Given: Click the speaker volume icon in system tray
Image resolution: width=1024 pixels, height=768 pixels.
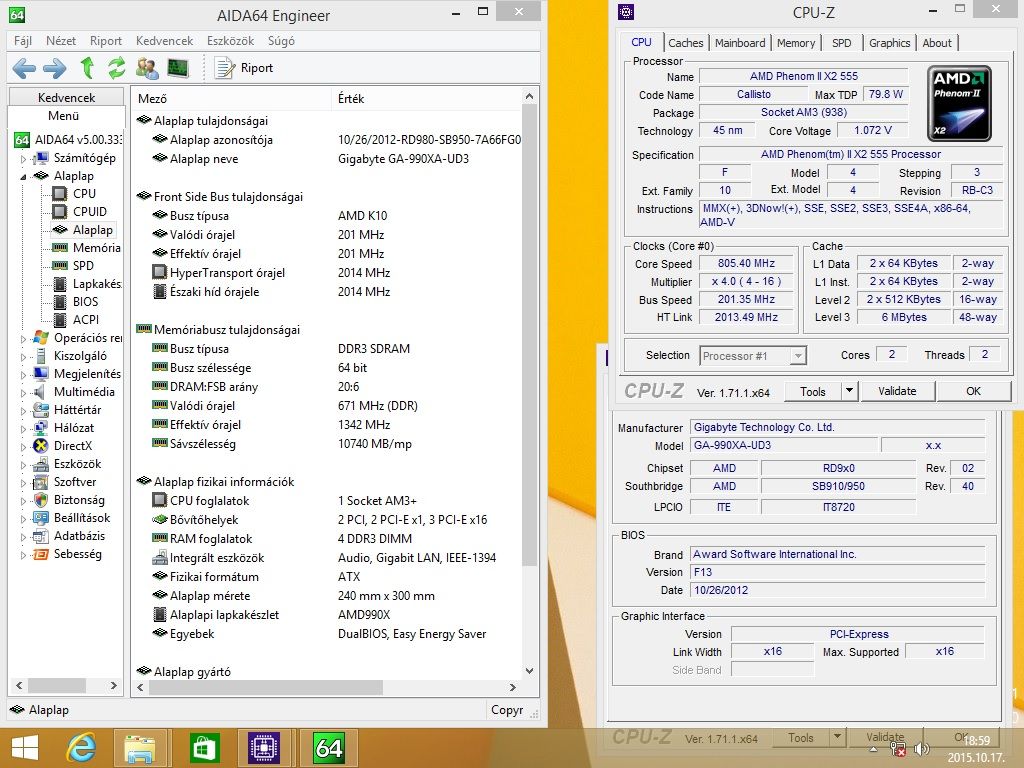Looking at the screenshot, I should (x=920, y=747).
